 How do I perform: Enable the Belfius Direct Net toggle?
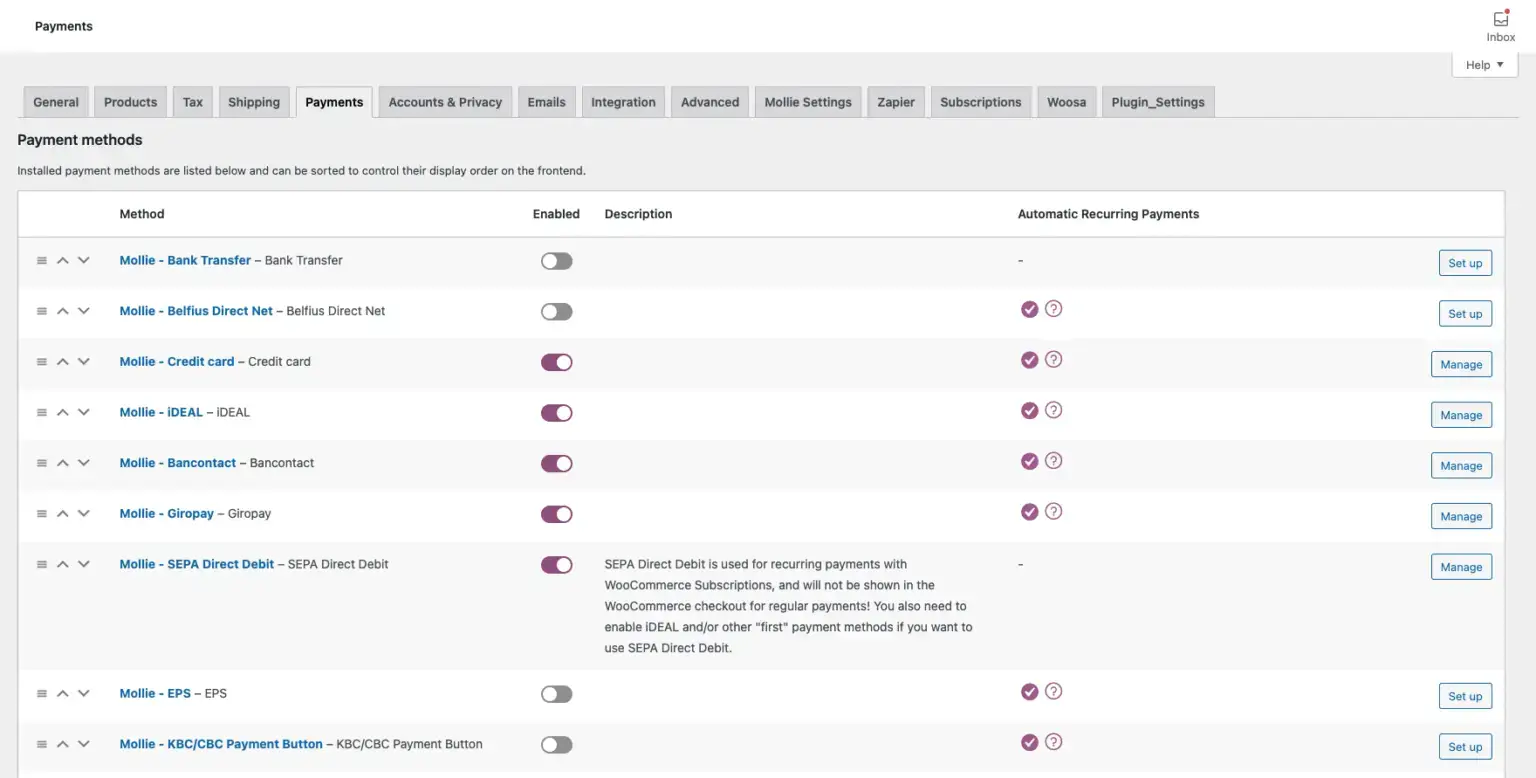[x=556, y=312]
